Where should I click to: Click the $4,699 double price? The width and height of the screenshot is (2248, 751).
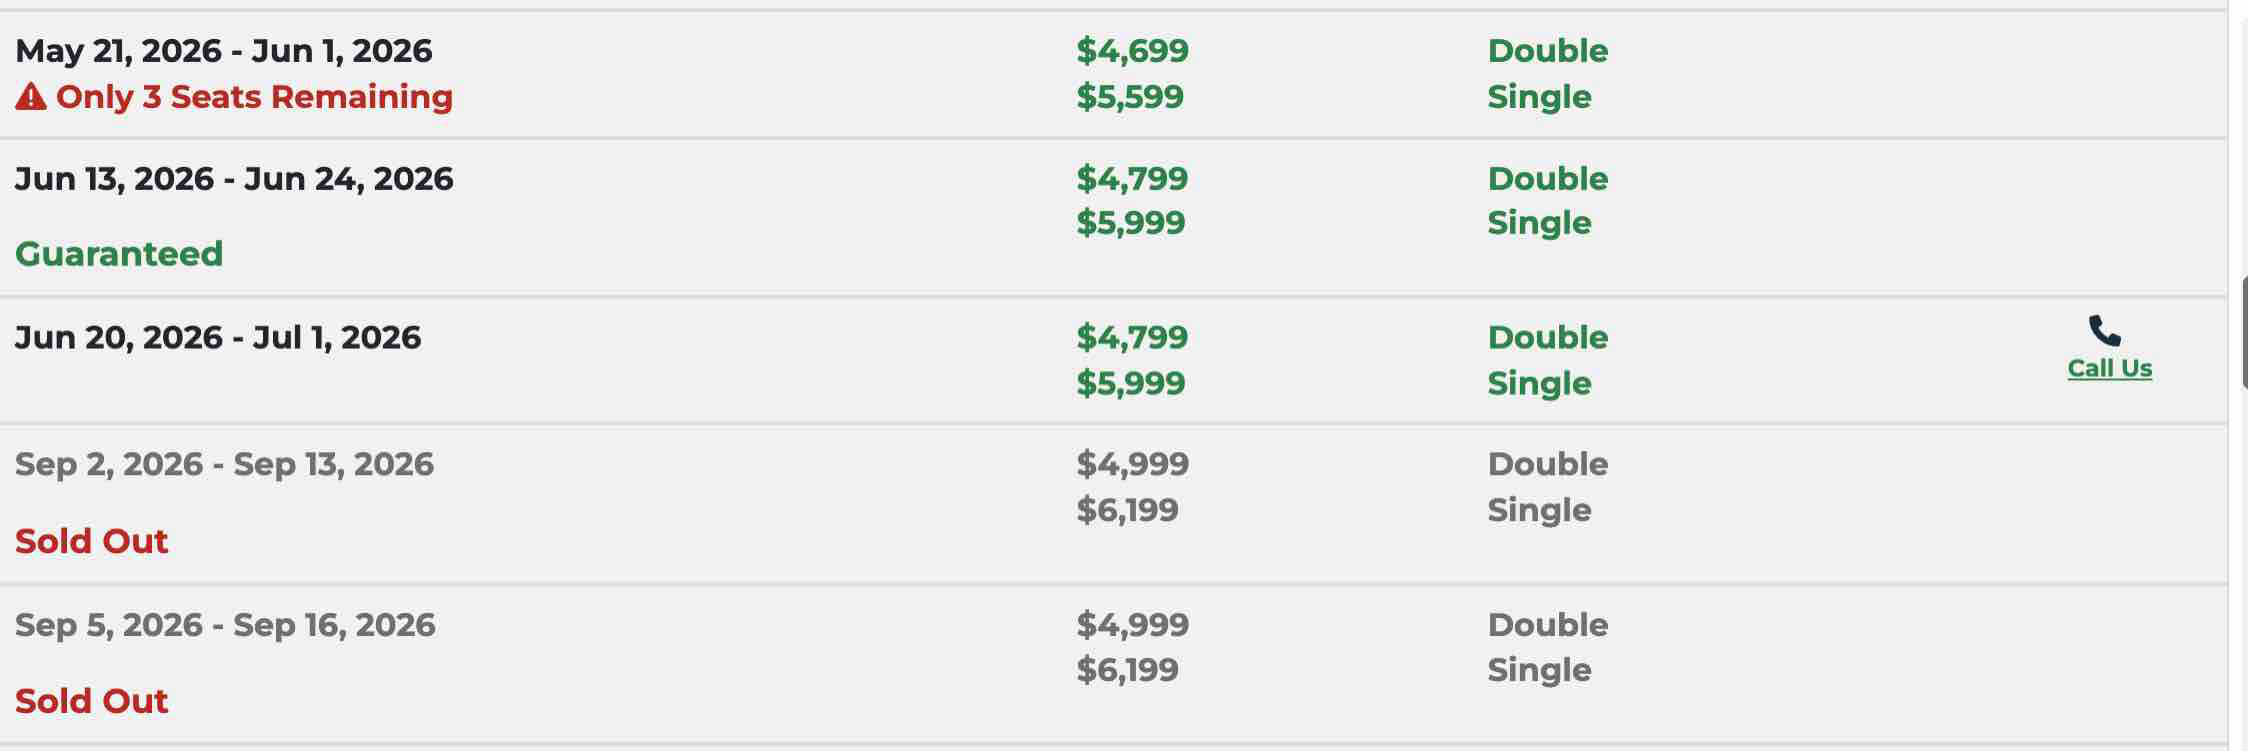[x=1132, y=51]
